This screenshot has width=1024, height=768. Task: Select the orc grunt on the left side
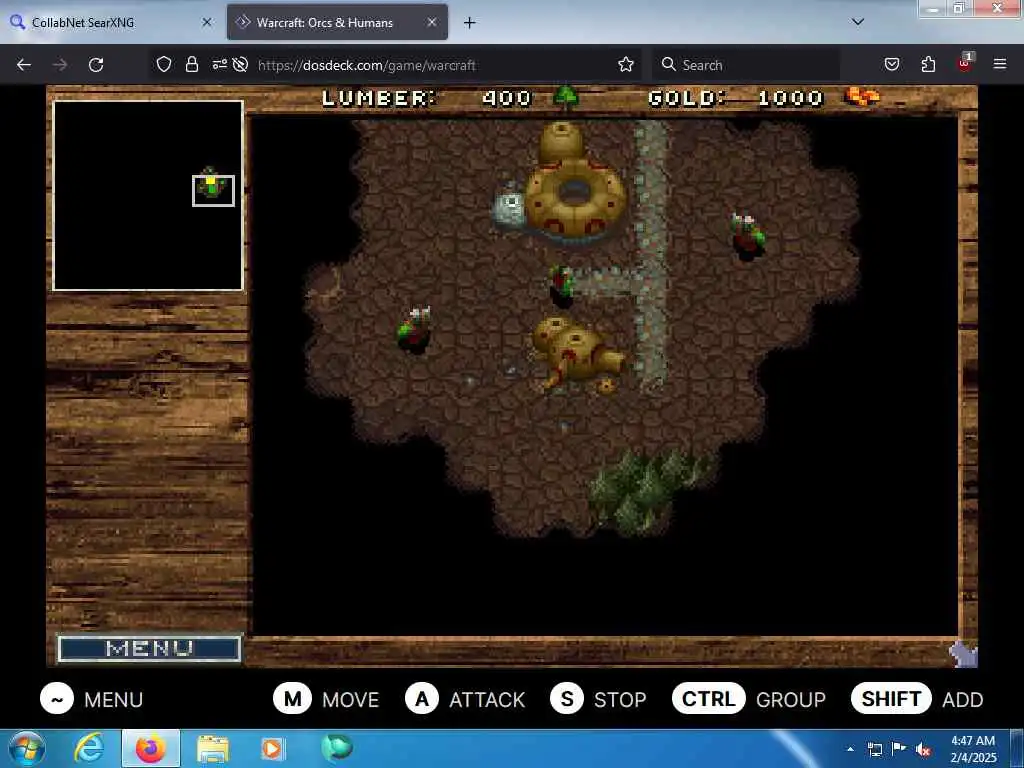pos(415,330)
